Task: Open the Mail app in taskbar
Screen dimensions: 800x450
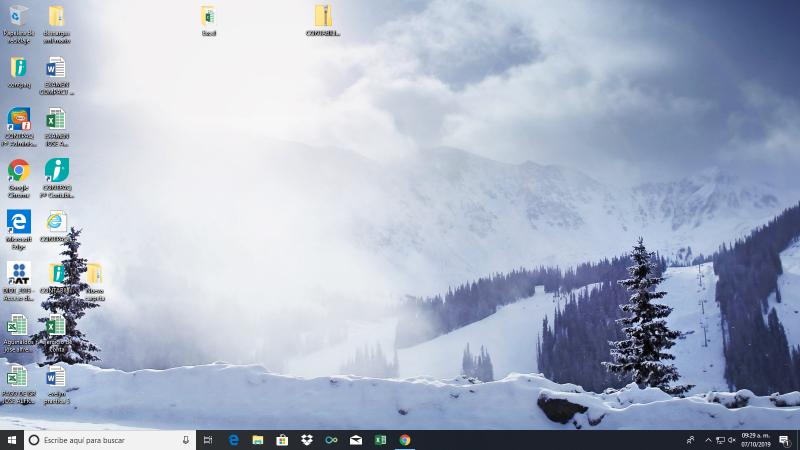Action: coord(356,440)
